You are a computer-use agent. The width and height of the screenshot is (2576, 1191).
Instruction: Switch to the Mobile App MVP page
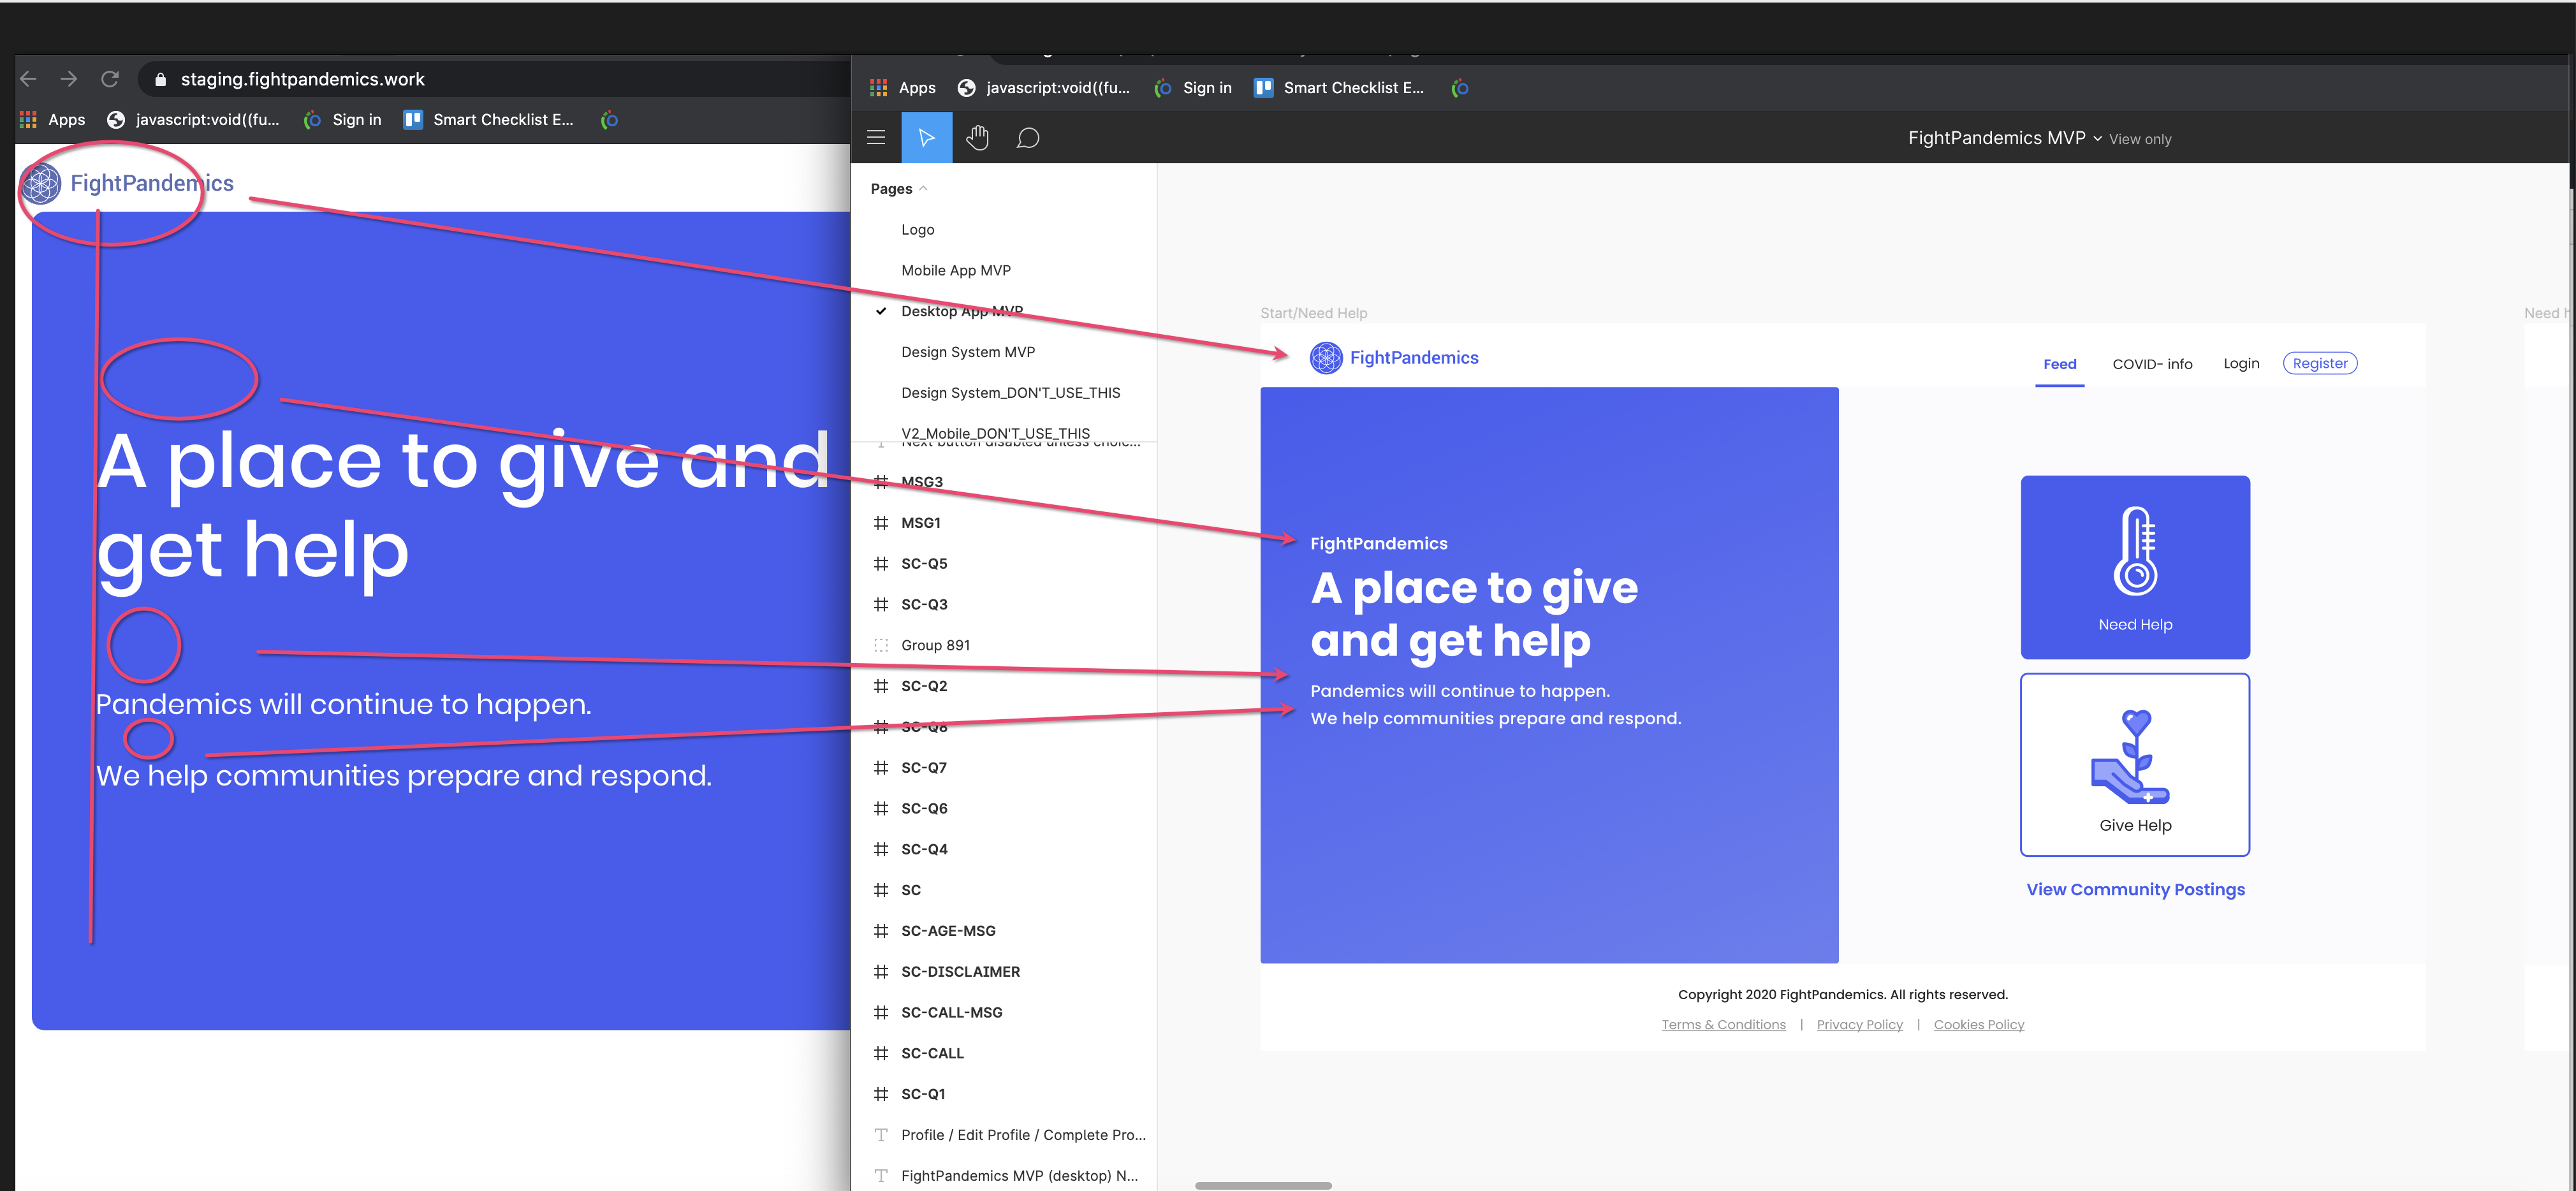[x=956, y=271]
